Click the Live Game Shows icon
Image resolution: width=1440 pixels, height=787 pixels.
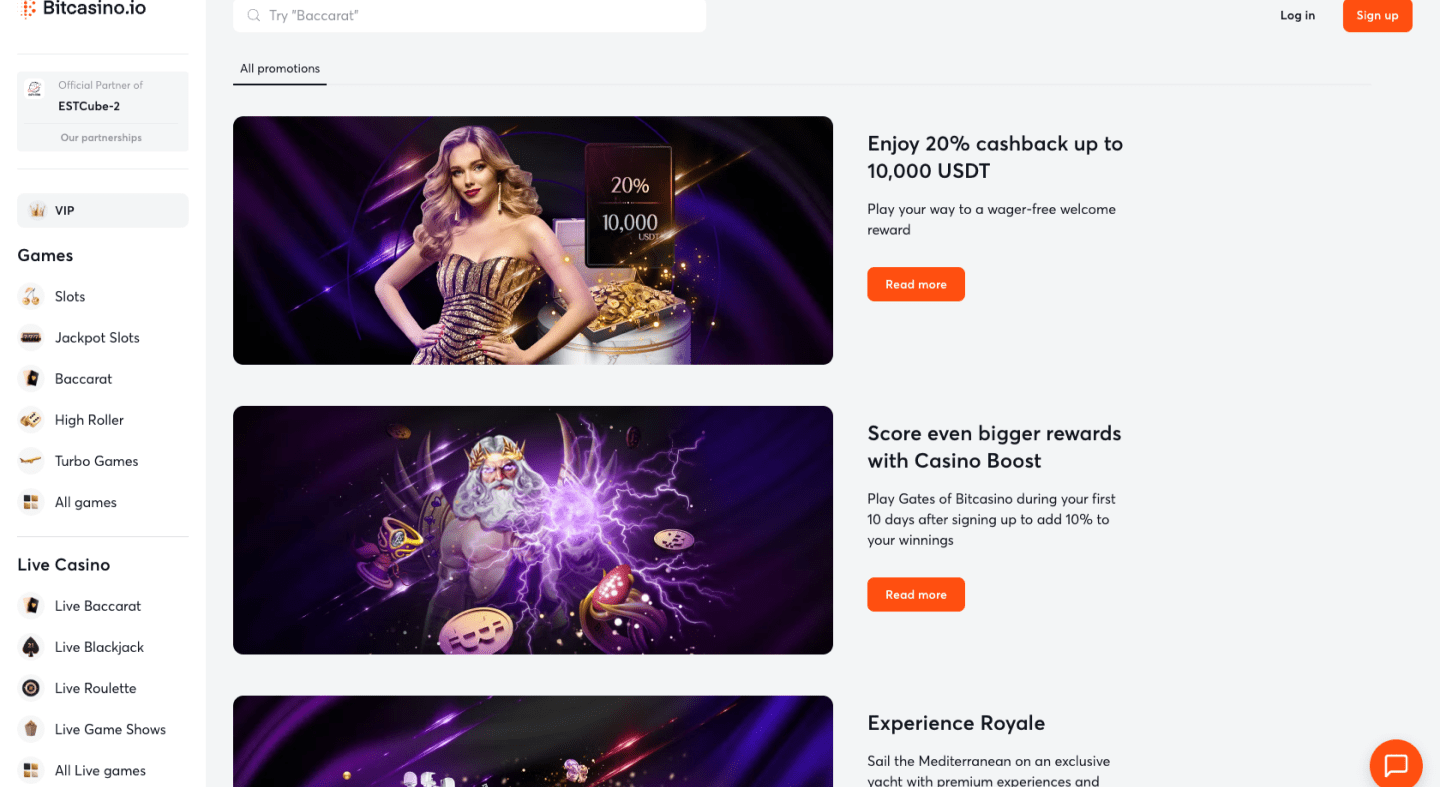tap(31, 729)
